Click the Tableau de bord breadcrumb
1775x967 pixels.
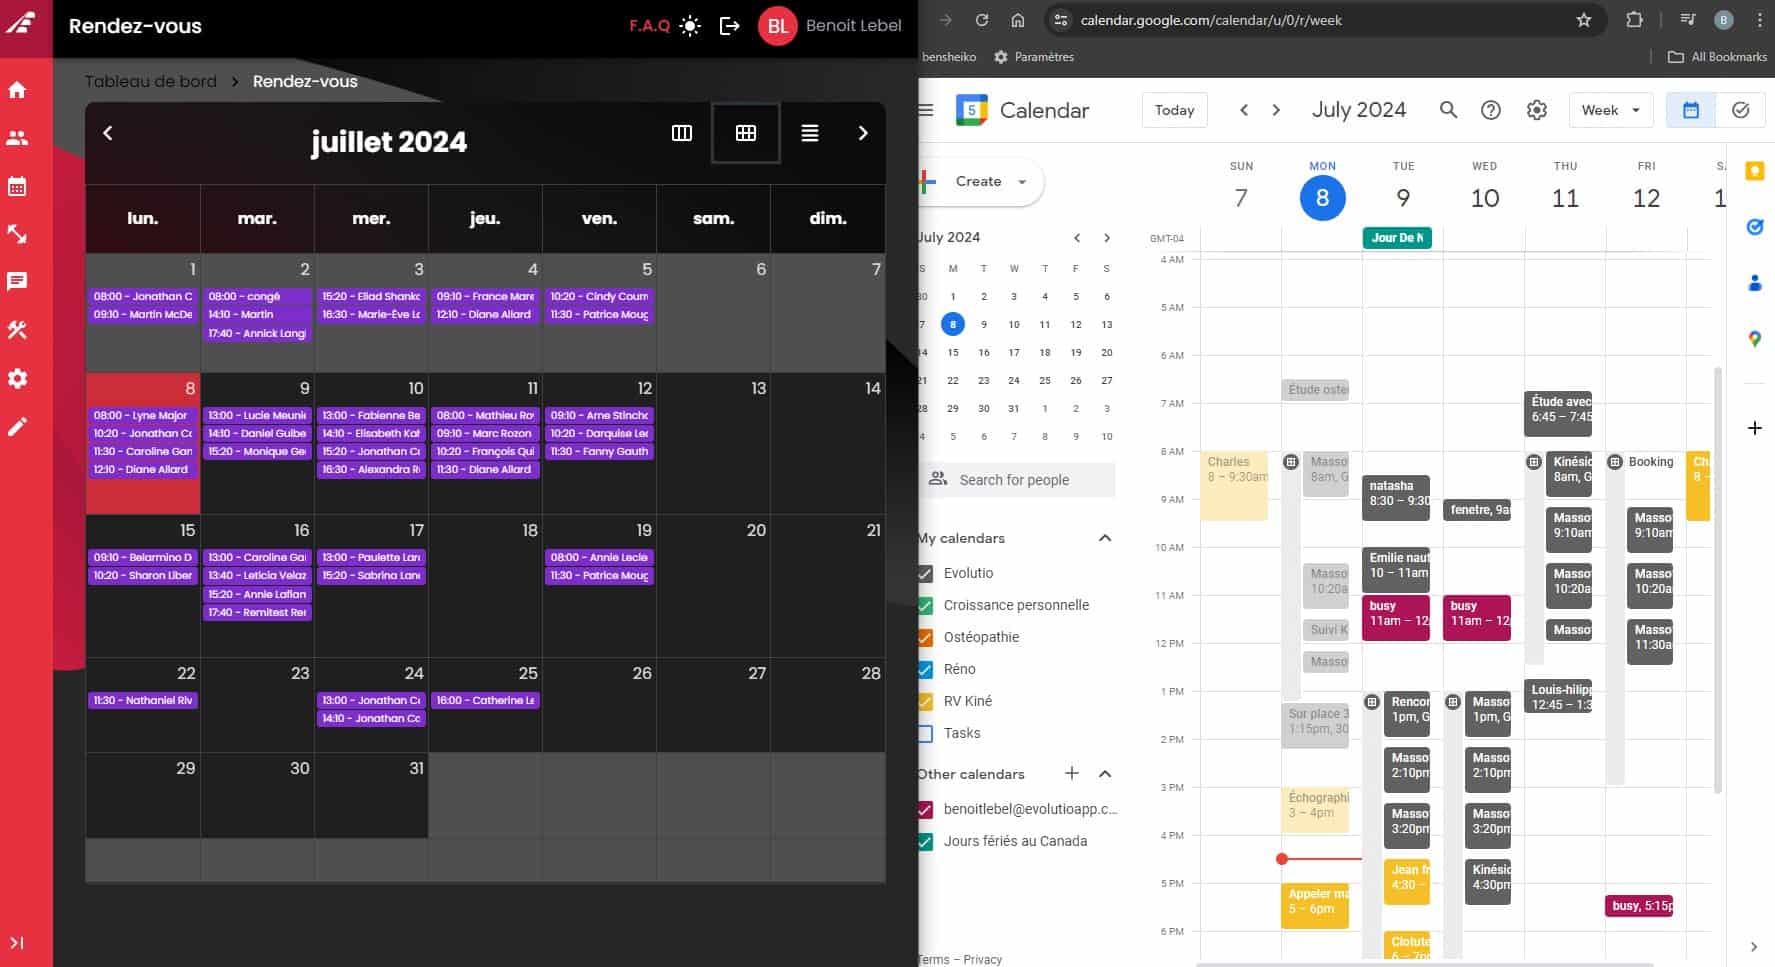150,81
